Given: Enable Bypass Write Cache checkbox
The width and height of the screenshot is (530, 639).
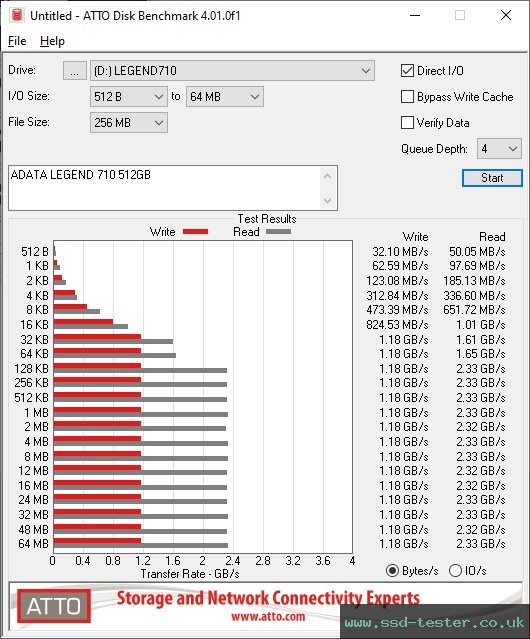Looking at the screenshot, I should coord(407,97).
